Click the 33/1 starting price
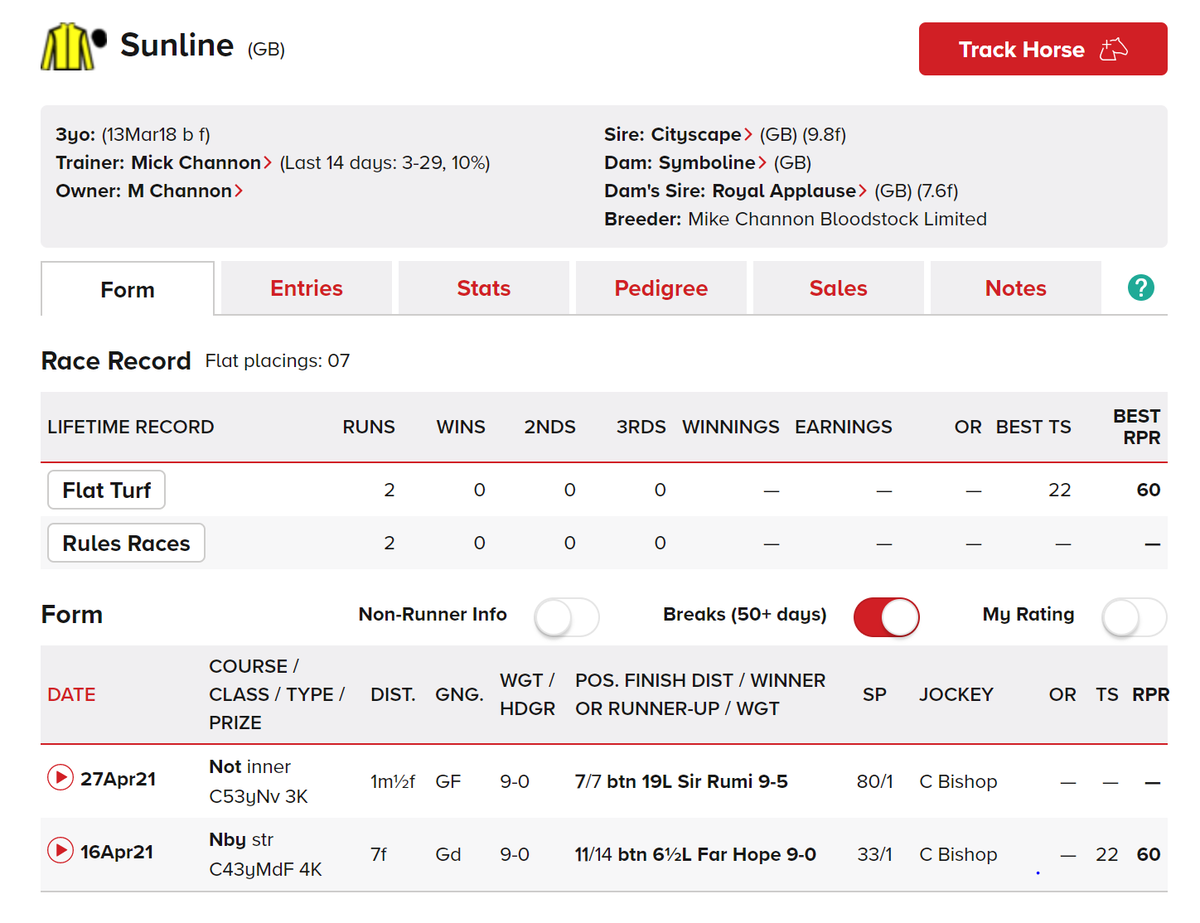 click(875, 854)
